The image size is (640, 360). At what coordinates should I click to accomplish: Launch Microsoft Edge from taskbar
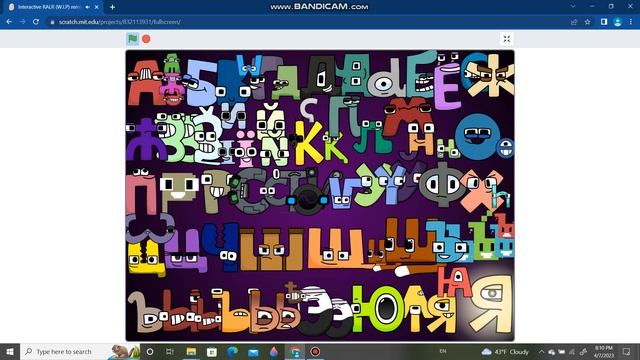click(x=232, y=351)
